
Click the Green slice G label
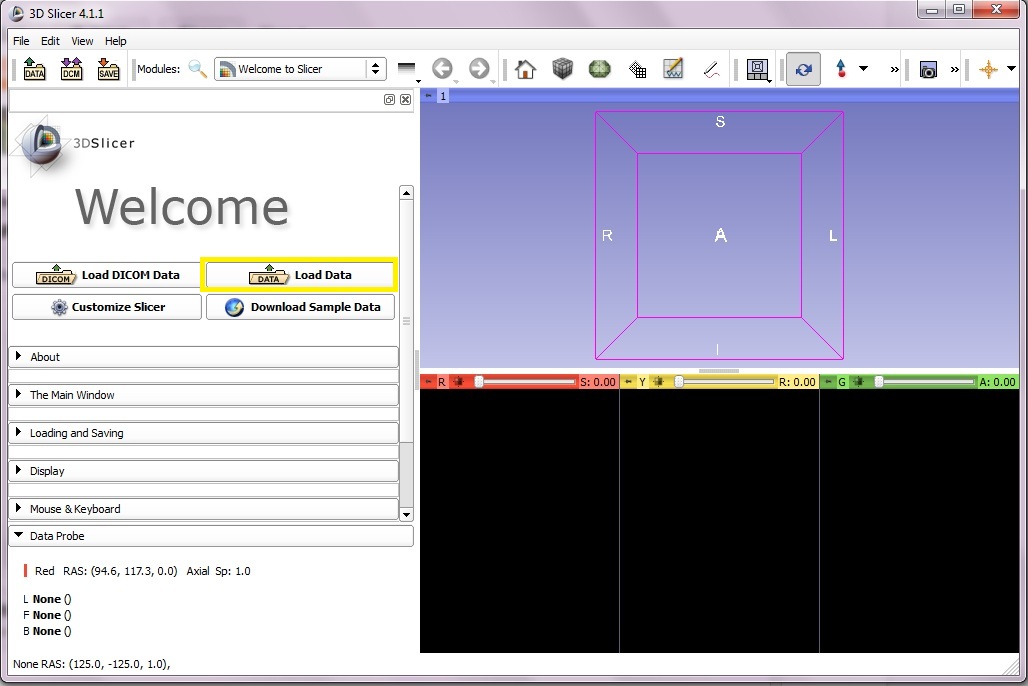pyautogui.click(x=842, y=382)
